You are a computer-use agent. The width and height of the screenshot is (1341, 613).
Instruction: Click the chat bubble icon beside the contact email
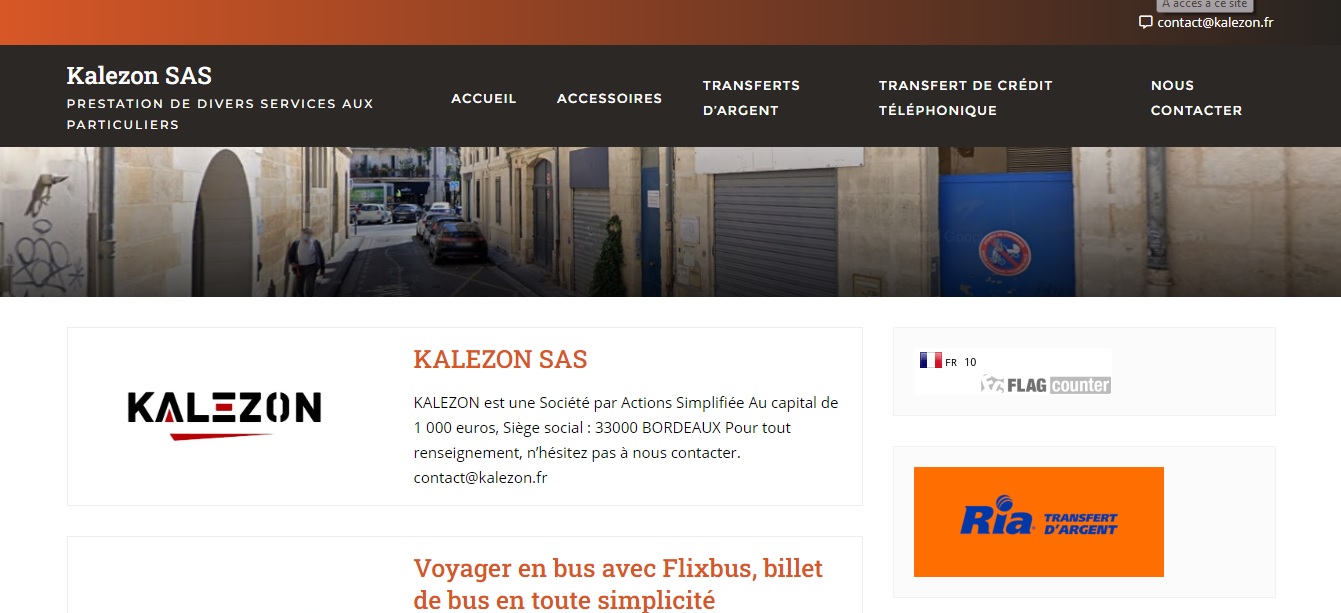(x=1146, y=22)
